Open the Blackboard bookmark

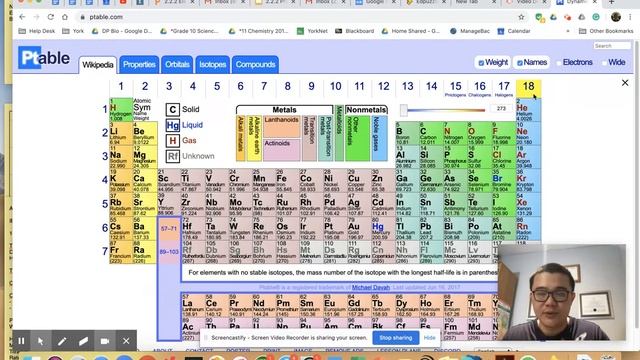tap(355, 31)
